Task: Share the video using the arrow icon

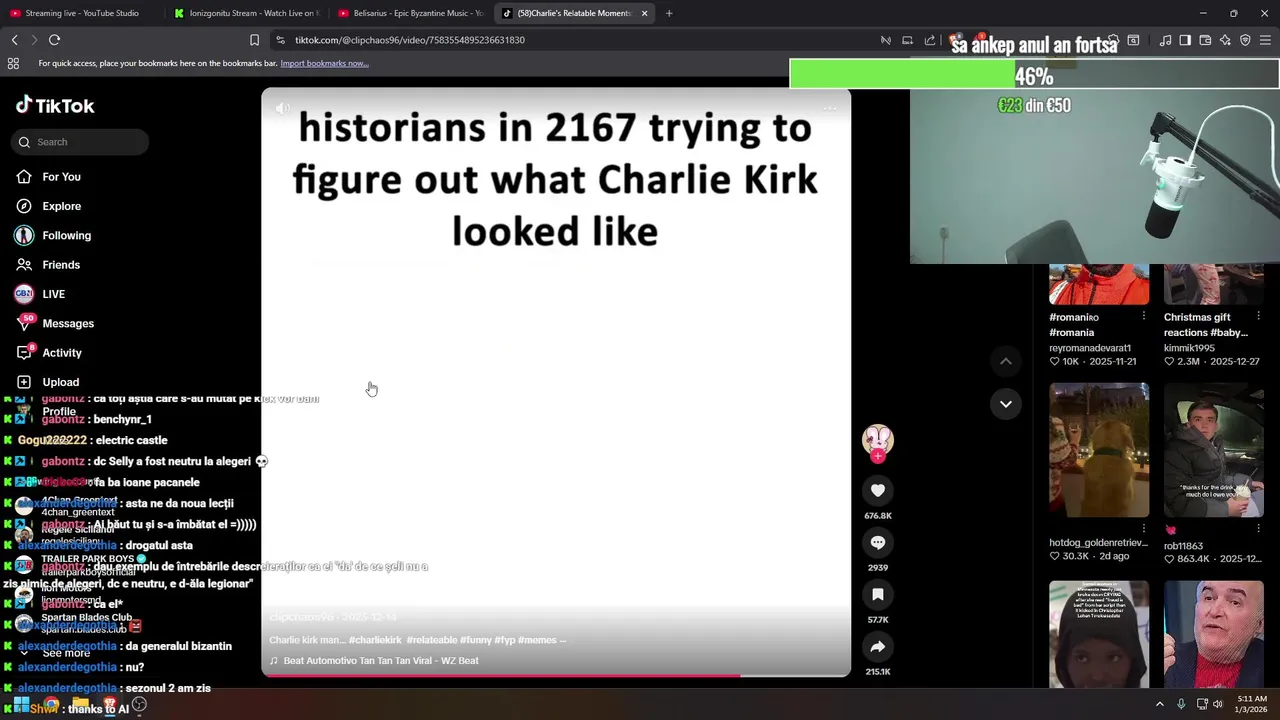Action: coord(877,646)
